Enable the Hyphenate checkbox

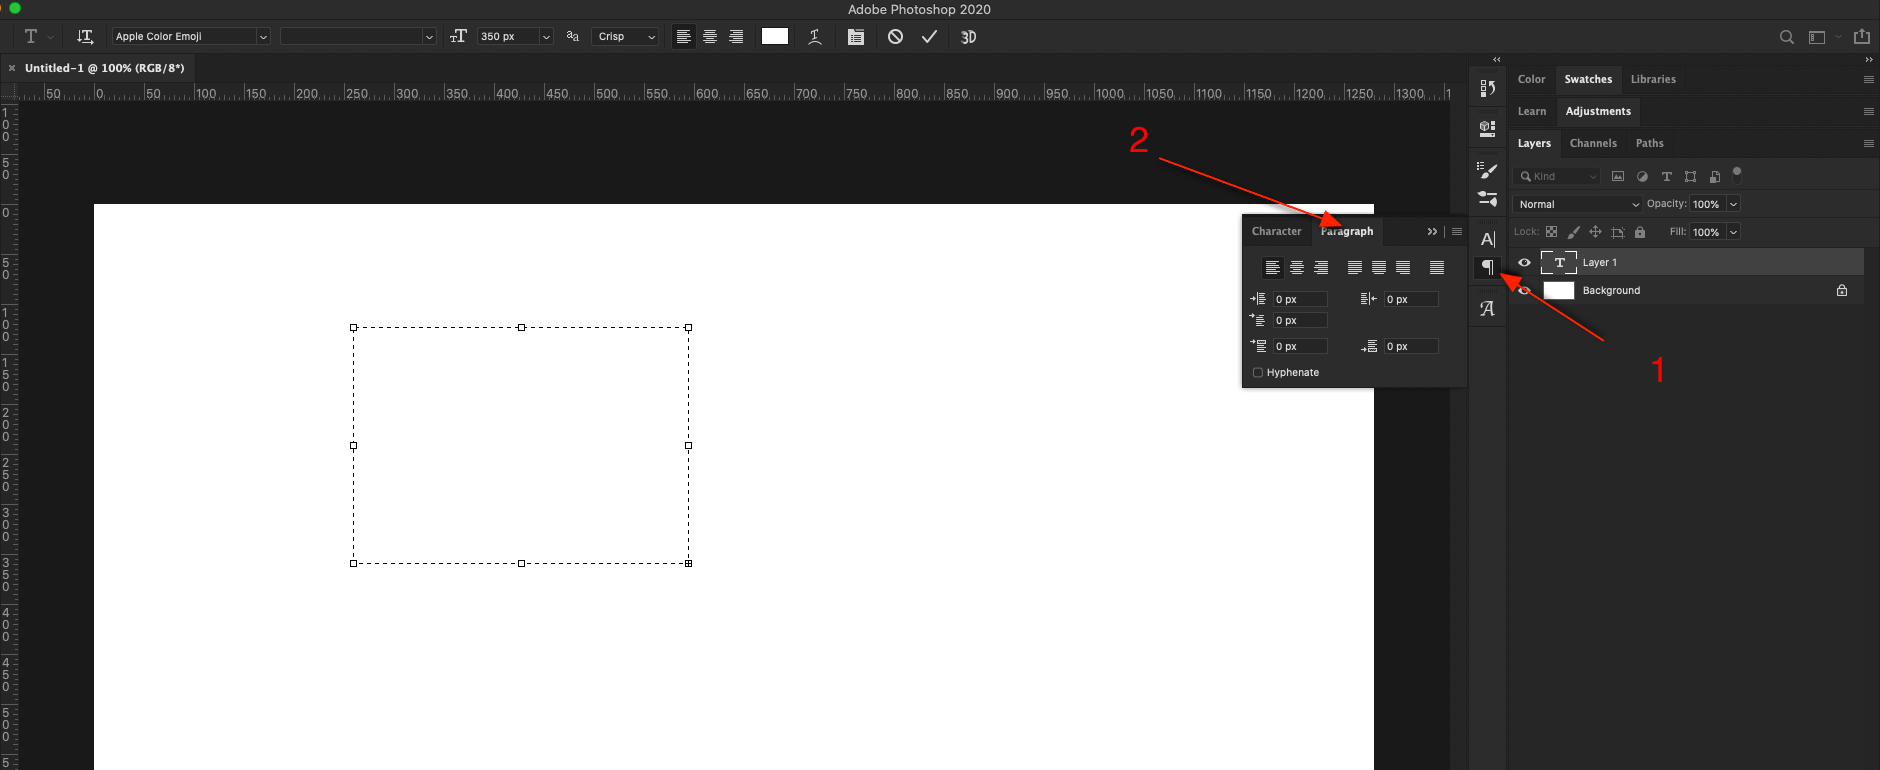pyautogui.click(x=1258, y=373)
